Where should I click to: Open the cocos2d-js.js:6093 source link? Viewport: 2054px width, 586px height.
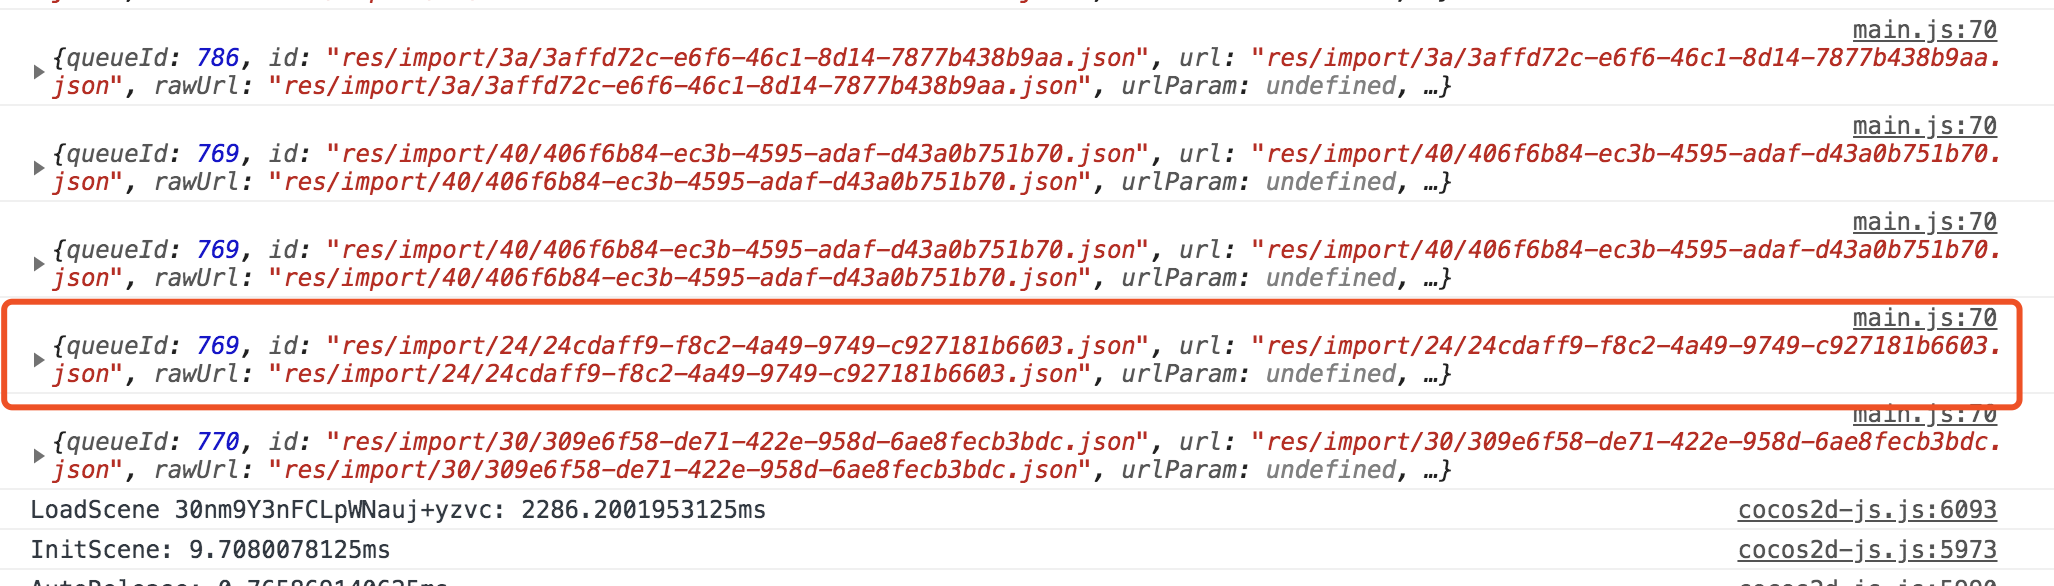point(1866,510)
